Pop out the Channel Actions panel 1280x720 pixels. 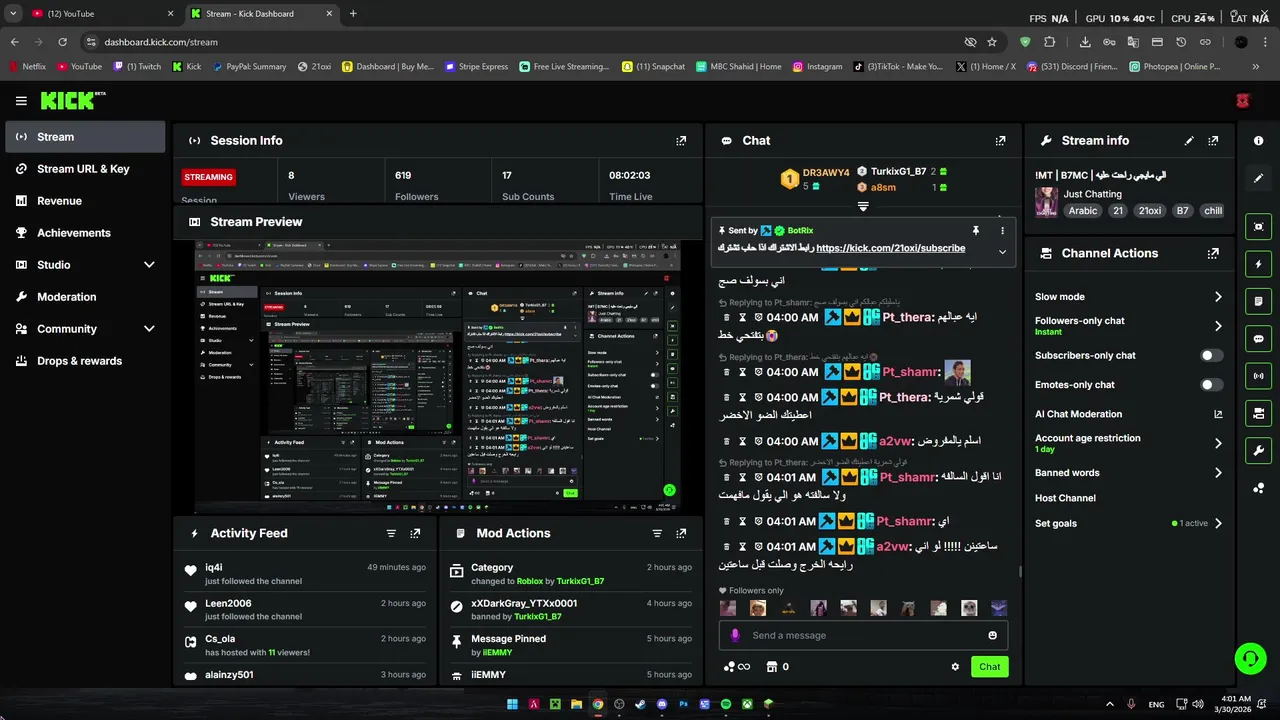pyautogui.click(x=1213, y=254)
